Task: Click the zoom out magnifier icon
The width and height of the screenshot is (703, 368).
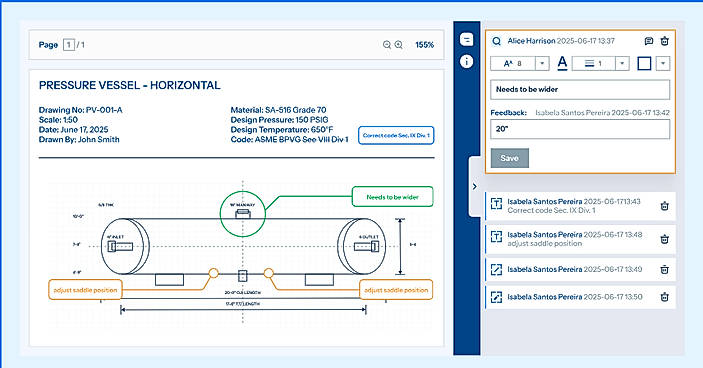Action: pyautogui.click(x=387, y=45)
